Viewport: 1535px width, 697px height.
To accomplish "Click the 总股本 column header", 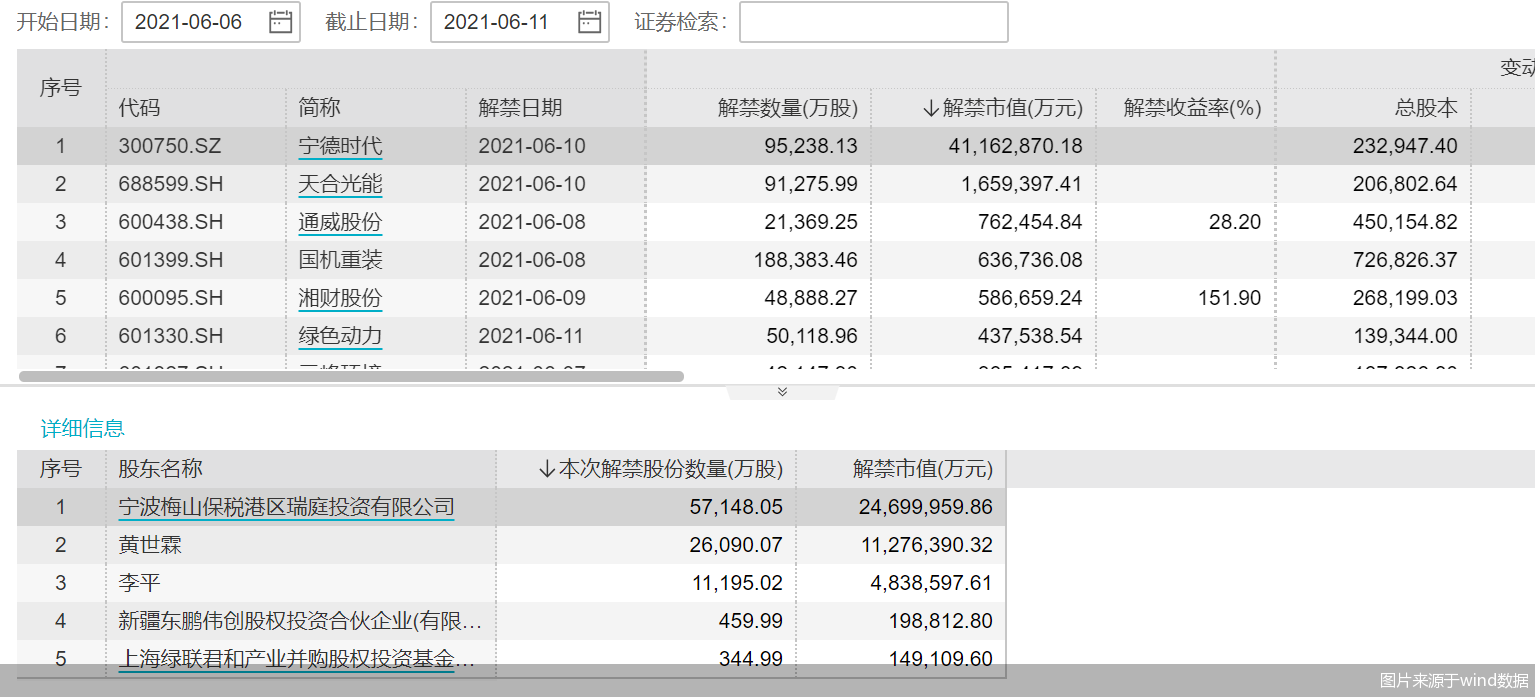I will coord(1426,108).
